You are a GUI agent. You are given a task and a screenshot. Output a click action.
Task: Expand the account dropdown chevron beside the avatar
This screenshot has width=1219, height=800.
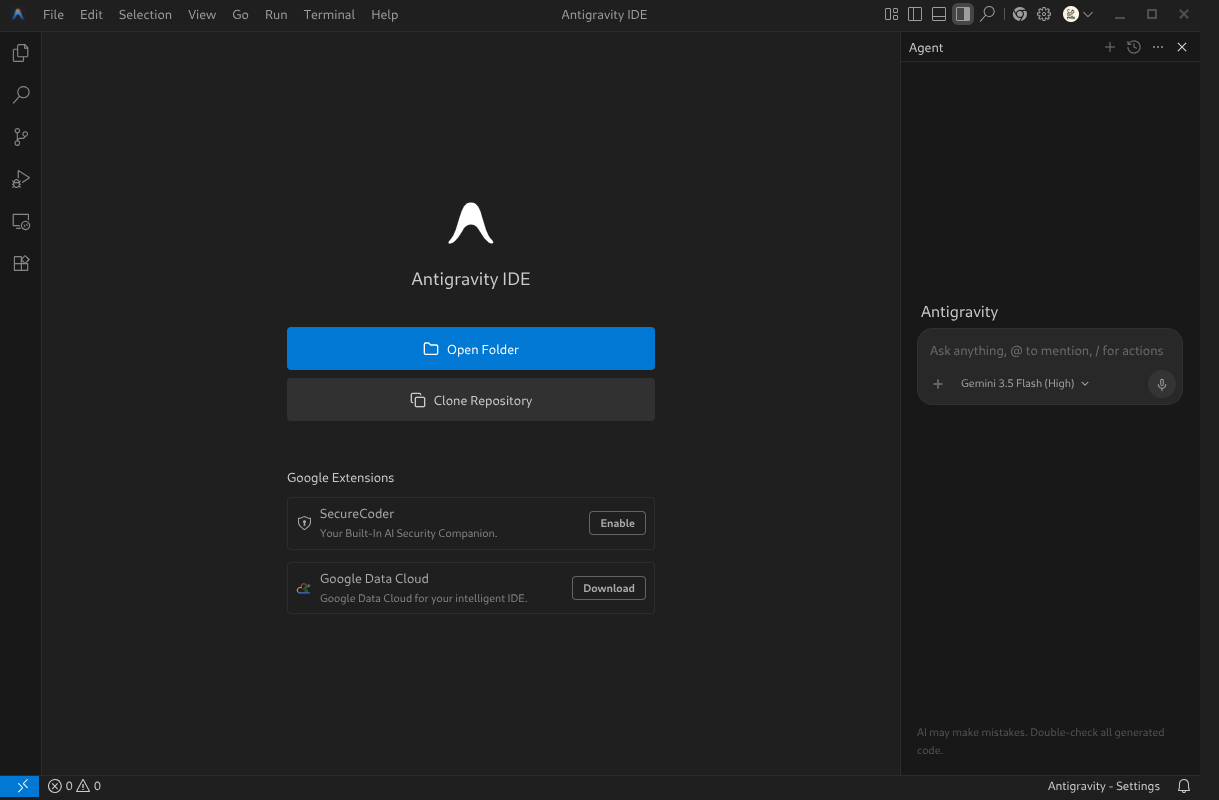click(1088, 15)
